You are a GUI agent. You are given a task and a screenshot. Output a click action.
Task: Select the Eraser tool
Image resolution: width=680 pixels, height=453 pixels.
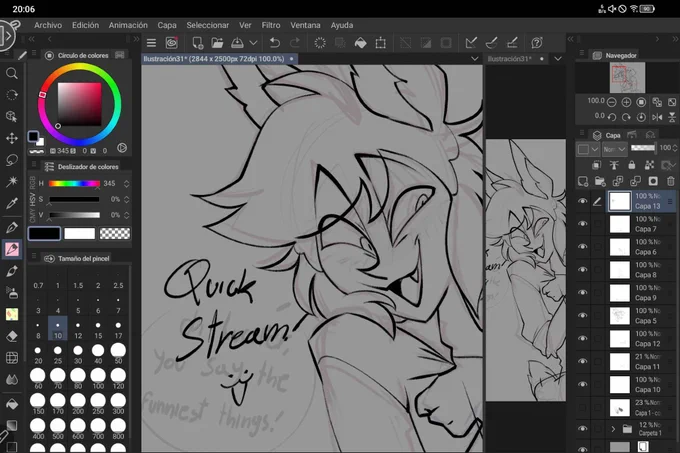tap(12, 336)
